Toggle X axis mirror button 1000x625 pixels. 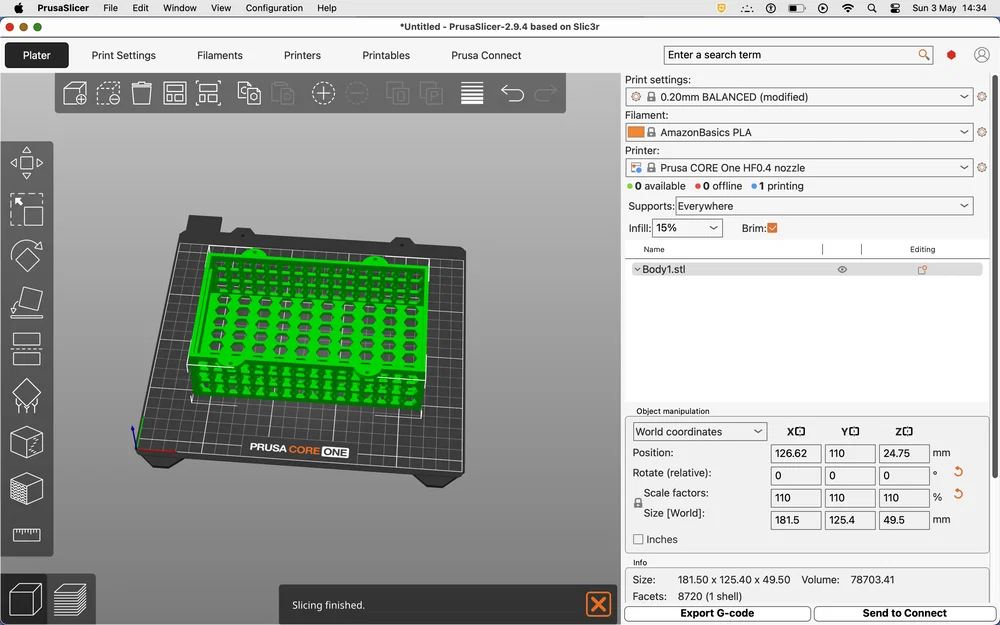point(800,432)
